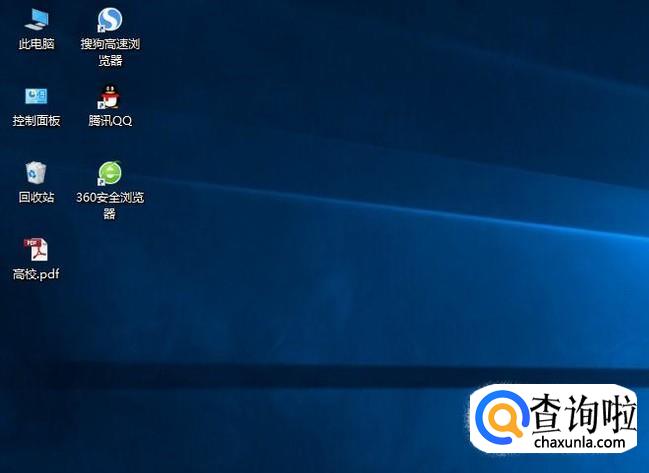Click the 搜狗高速浏览器 text label

(x=110, y=52)
